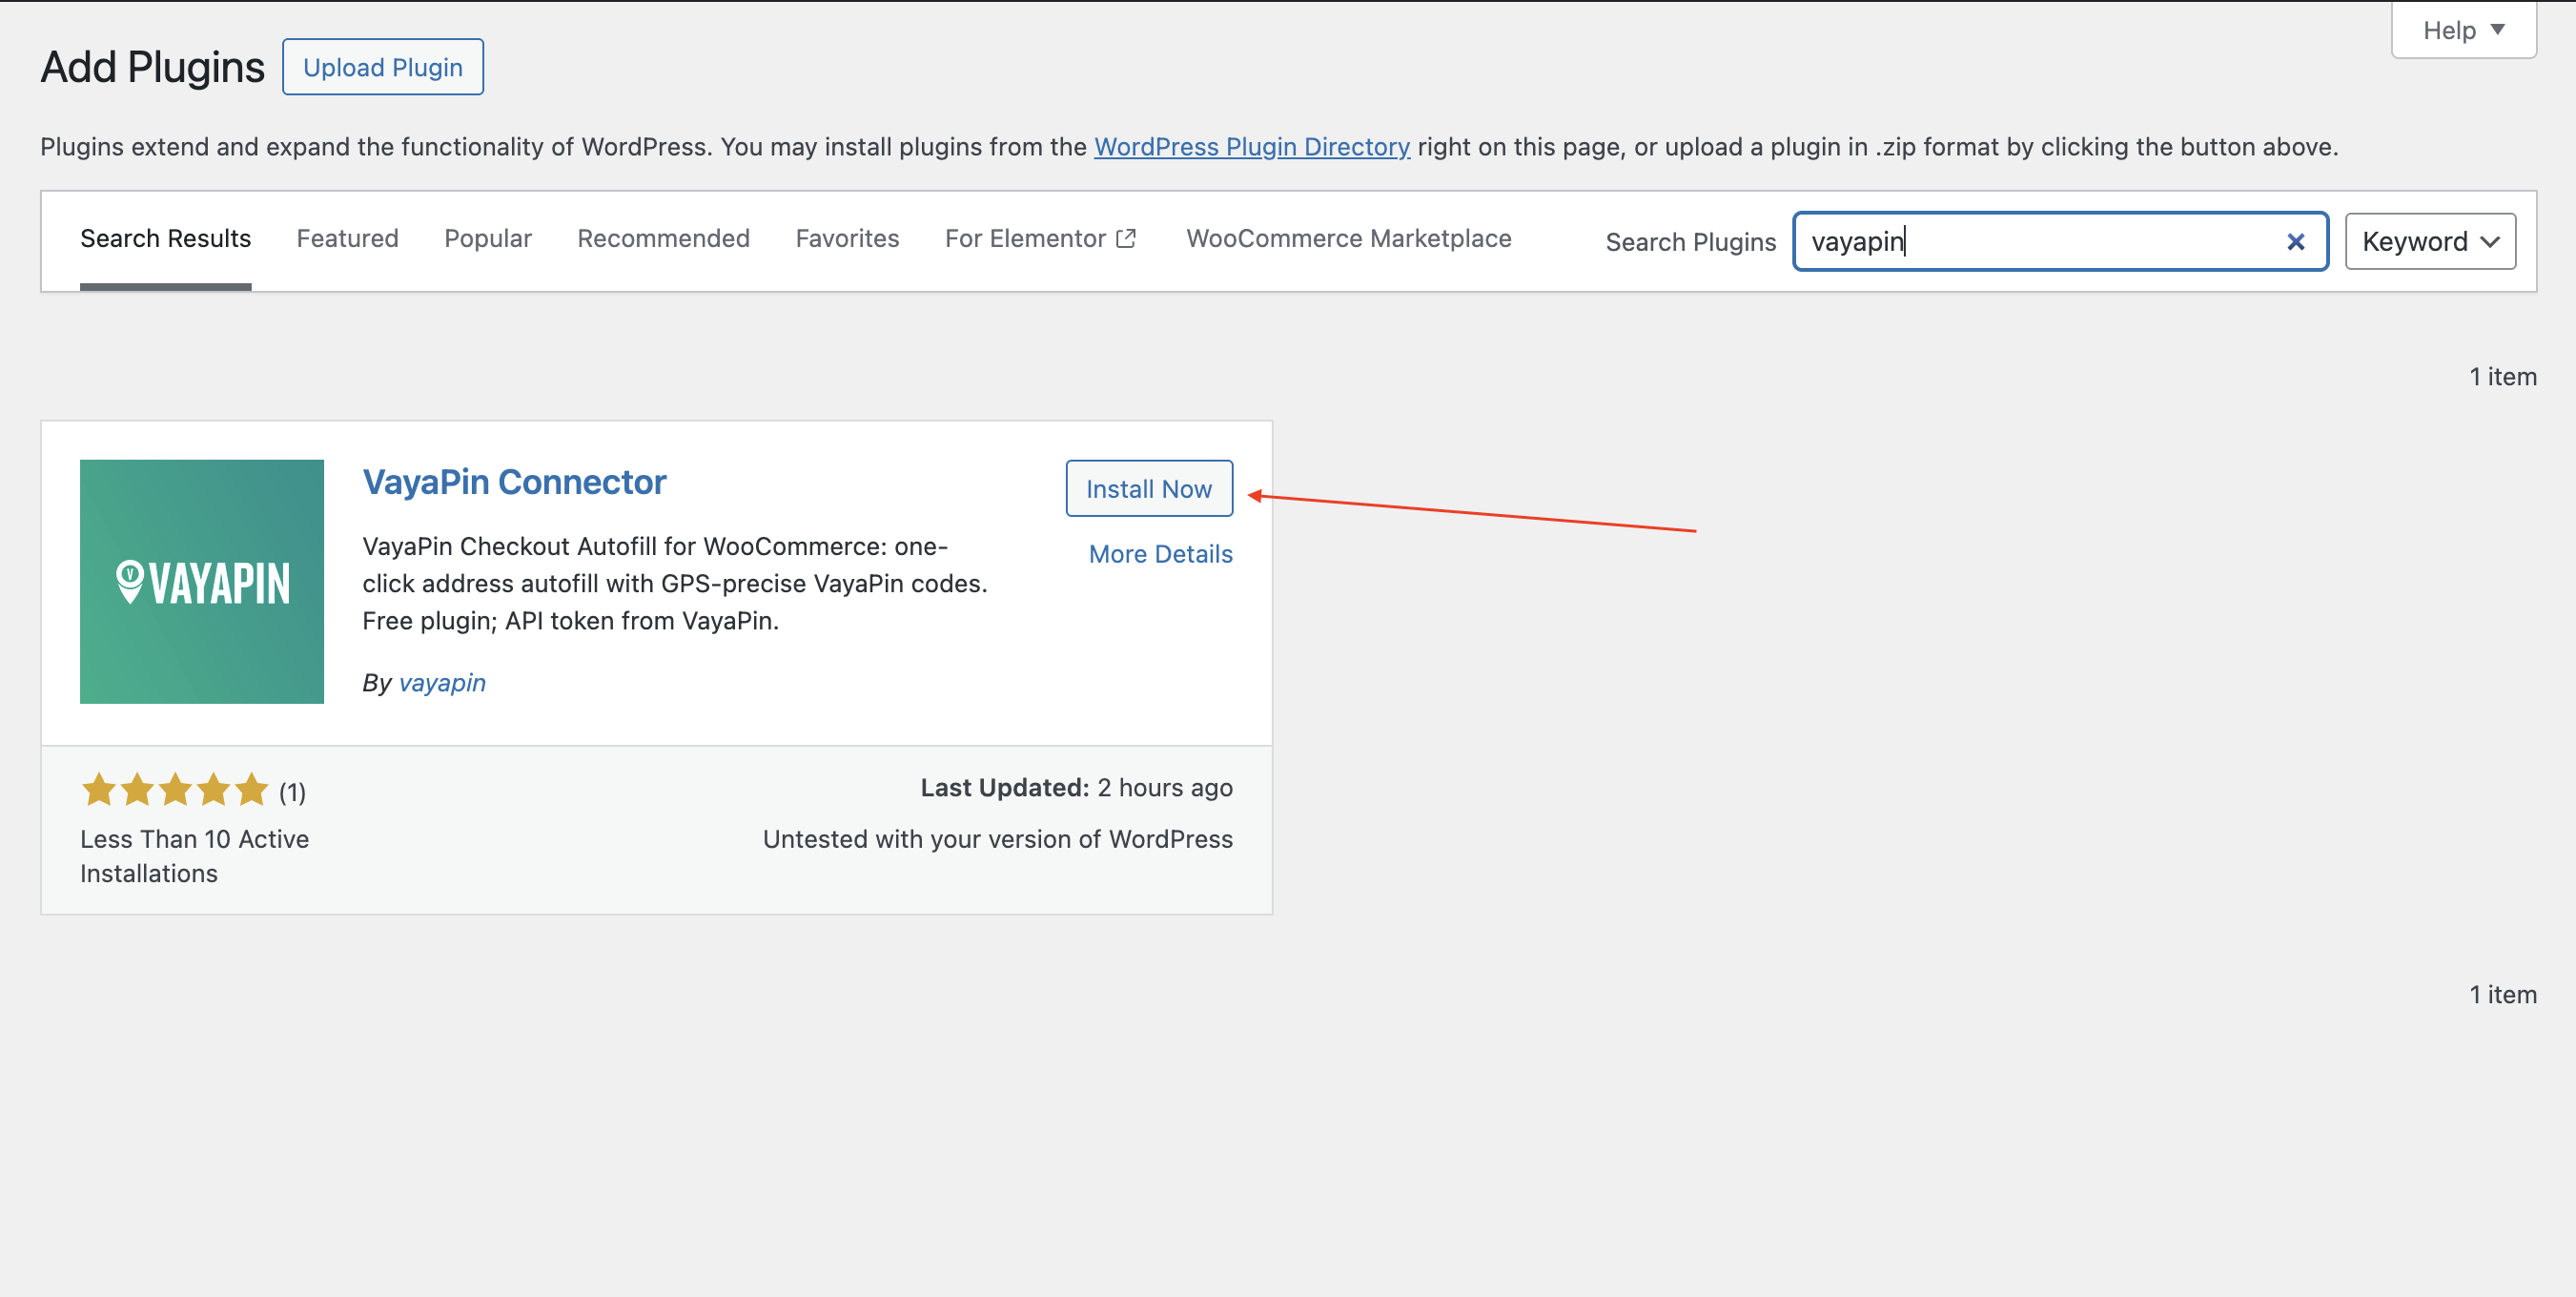Open the WooCommerce Marketplace tab

tap(1348, 239)
